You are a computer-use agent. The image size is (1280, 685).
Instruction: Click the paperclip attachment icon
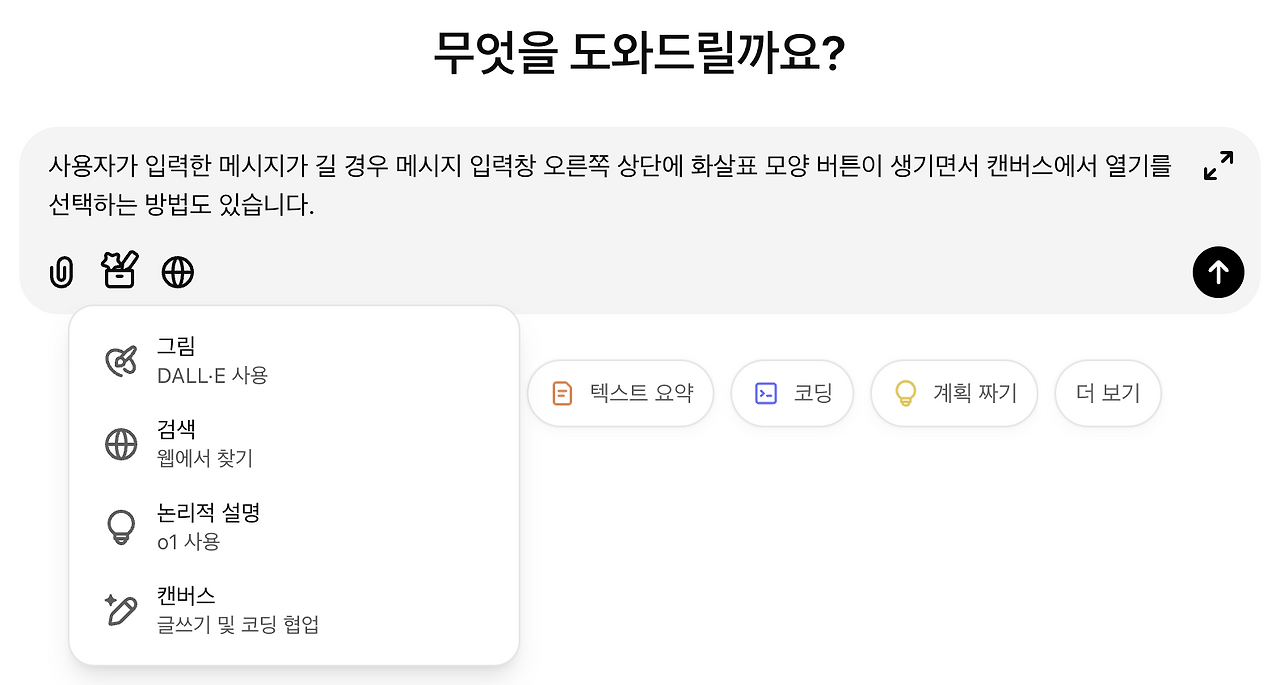click(61, 271)
